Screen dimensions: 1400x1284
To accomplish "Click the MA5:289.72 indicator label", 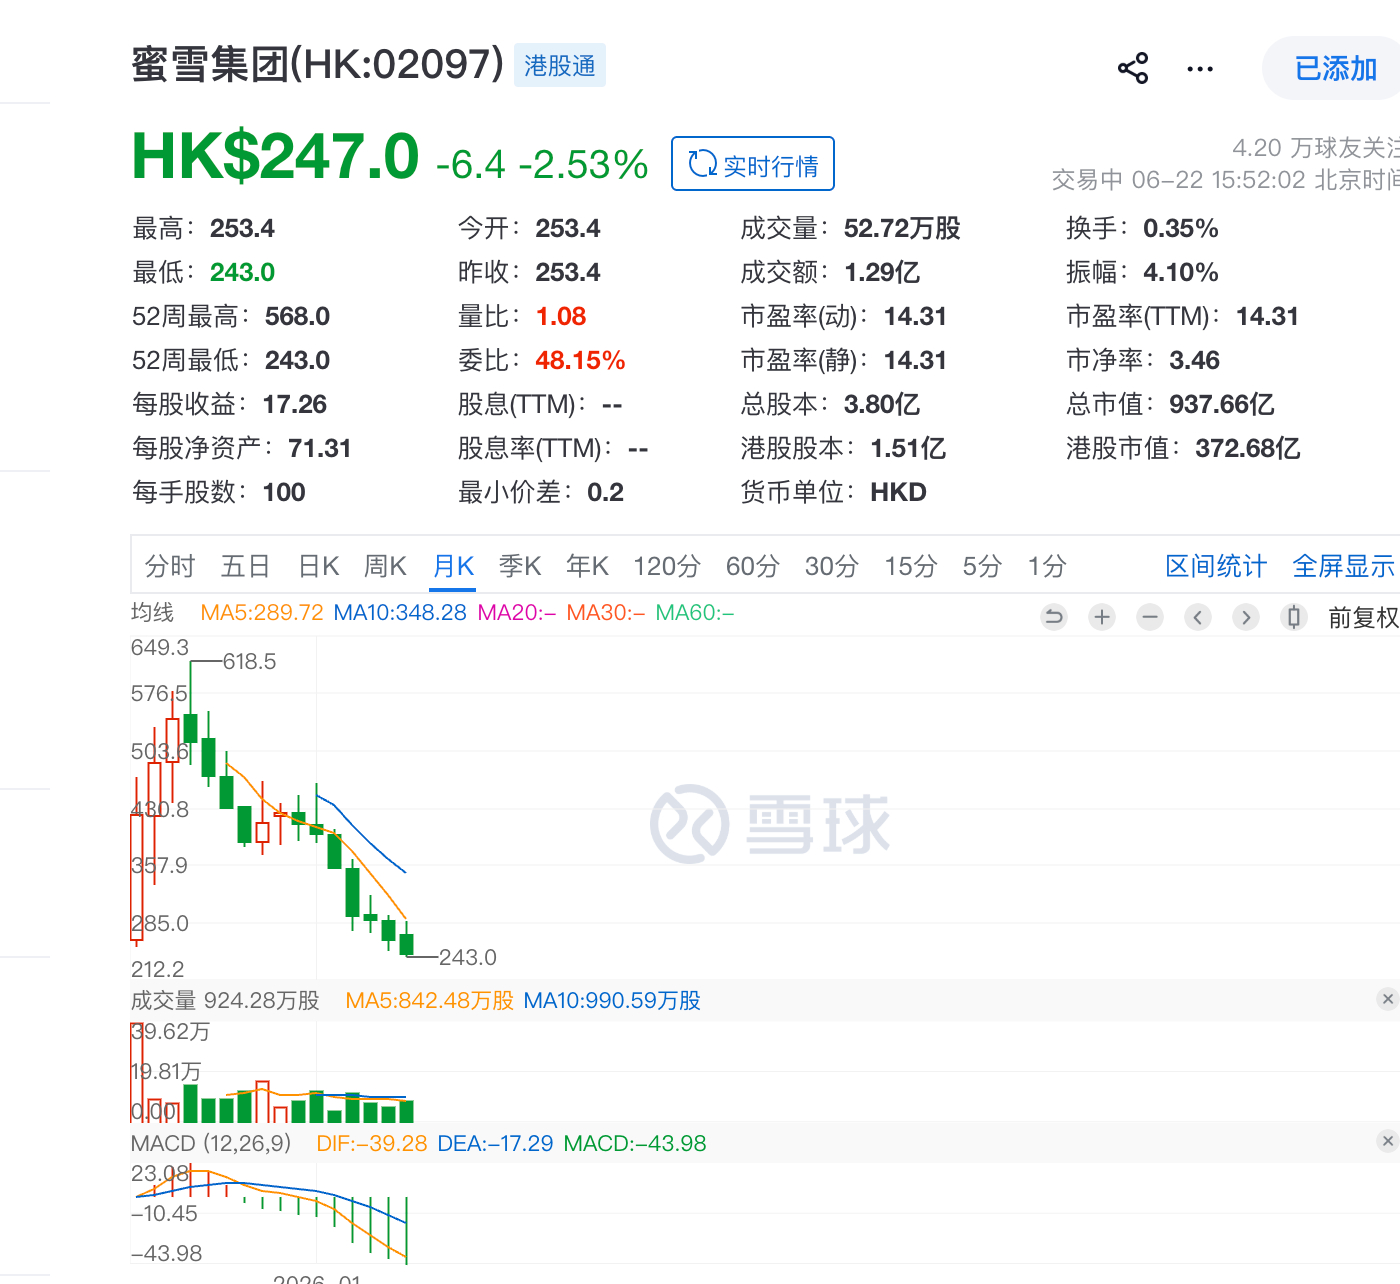I will [x=262, y=613].
